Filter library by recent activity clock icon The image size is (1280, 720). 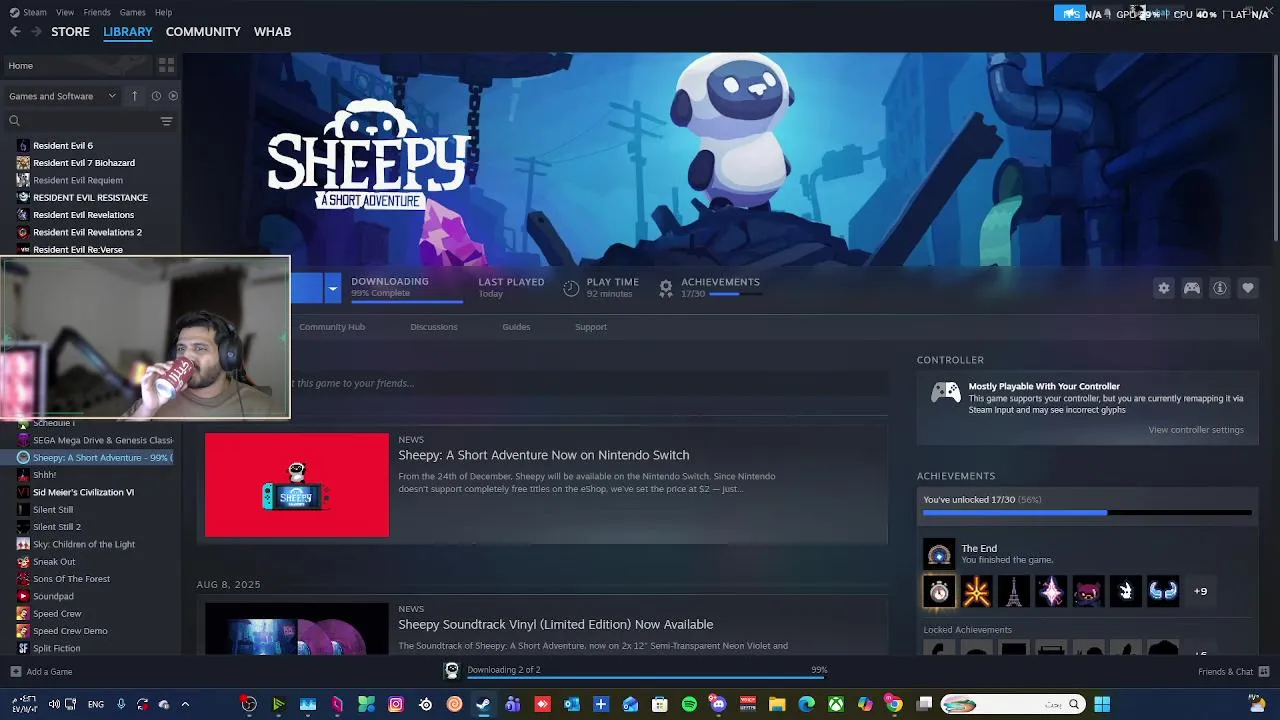(x=156, y=96)
